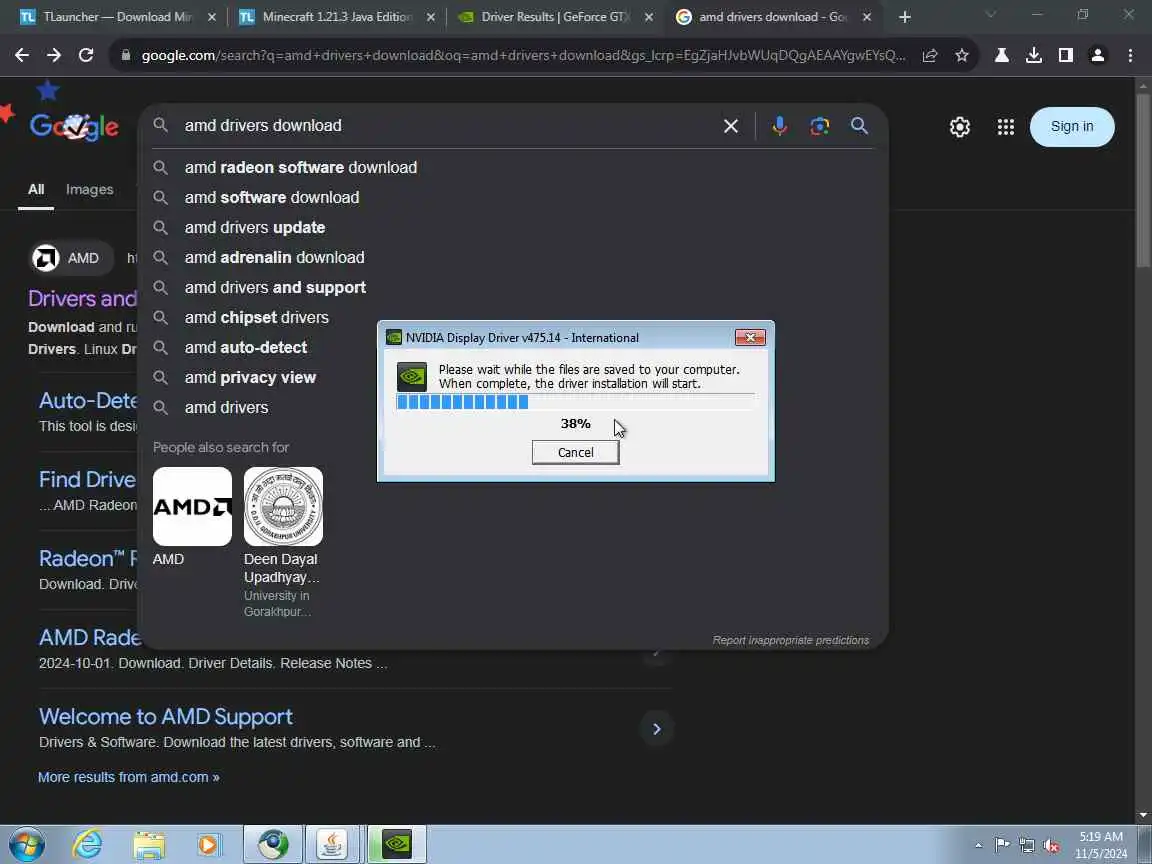The image size is (1152, 864).
Task: Open the Chrome three-dot menu
Action: click(x=1130, y=55)
